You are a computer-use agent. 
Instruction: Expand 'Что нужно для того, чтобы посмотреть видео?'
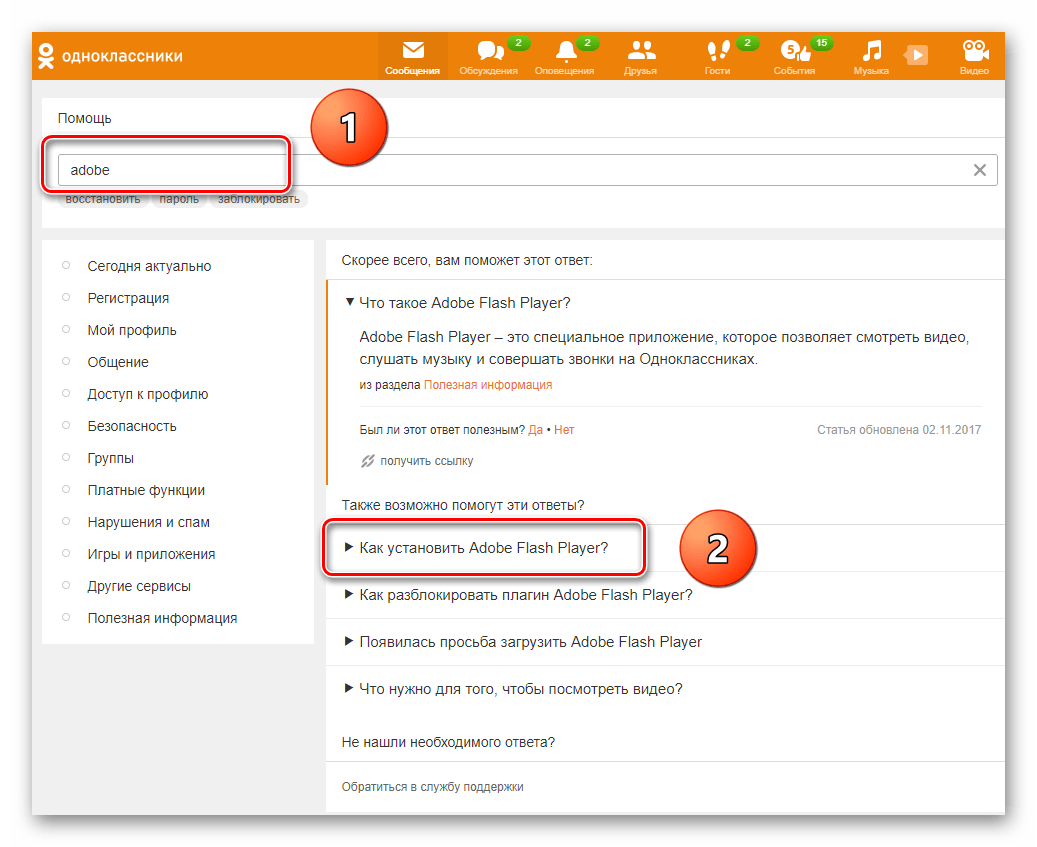(520, 689)
